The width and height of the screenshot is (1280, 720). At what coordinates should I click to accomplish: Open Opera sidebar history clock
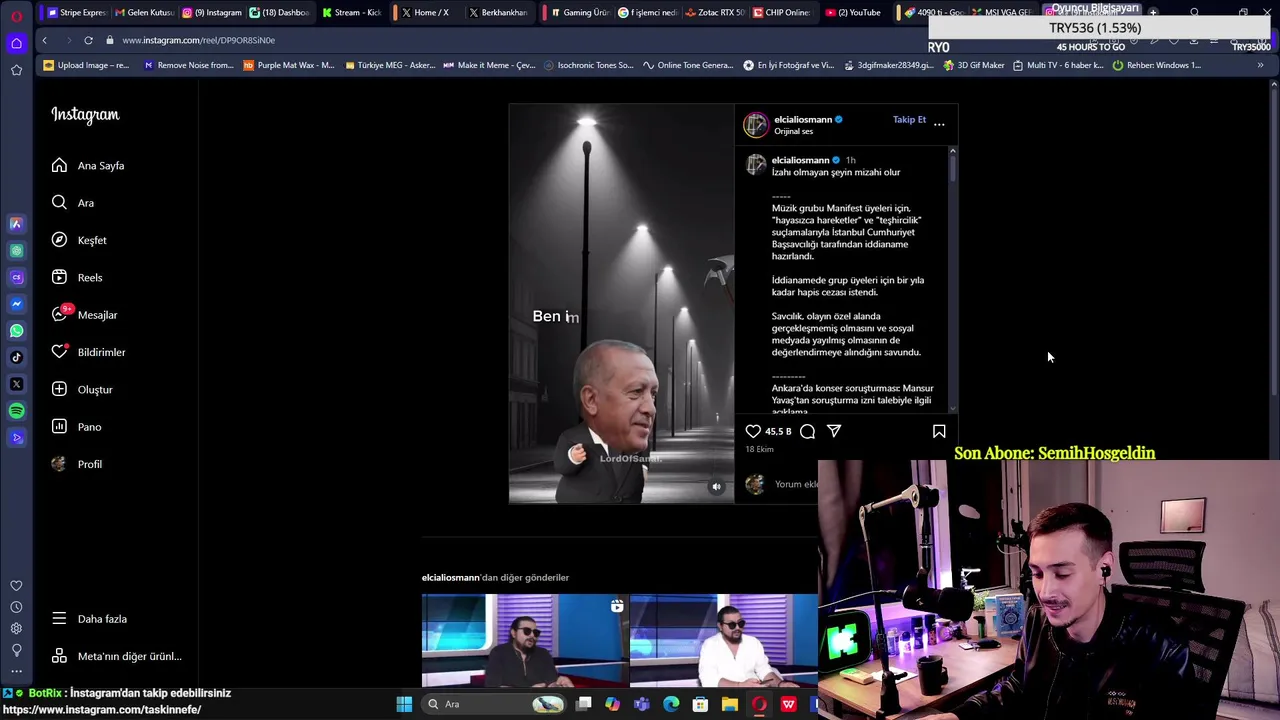tap(16, 607)
